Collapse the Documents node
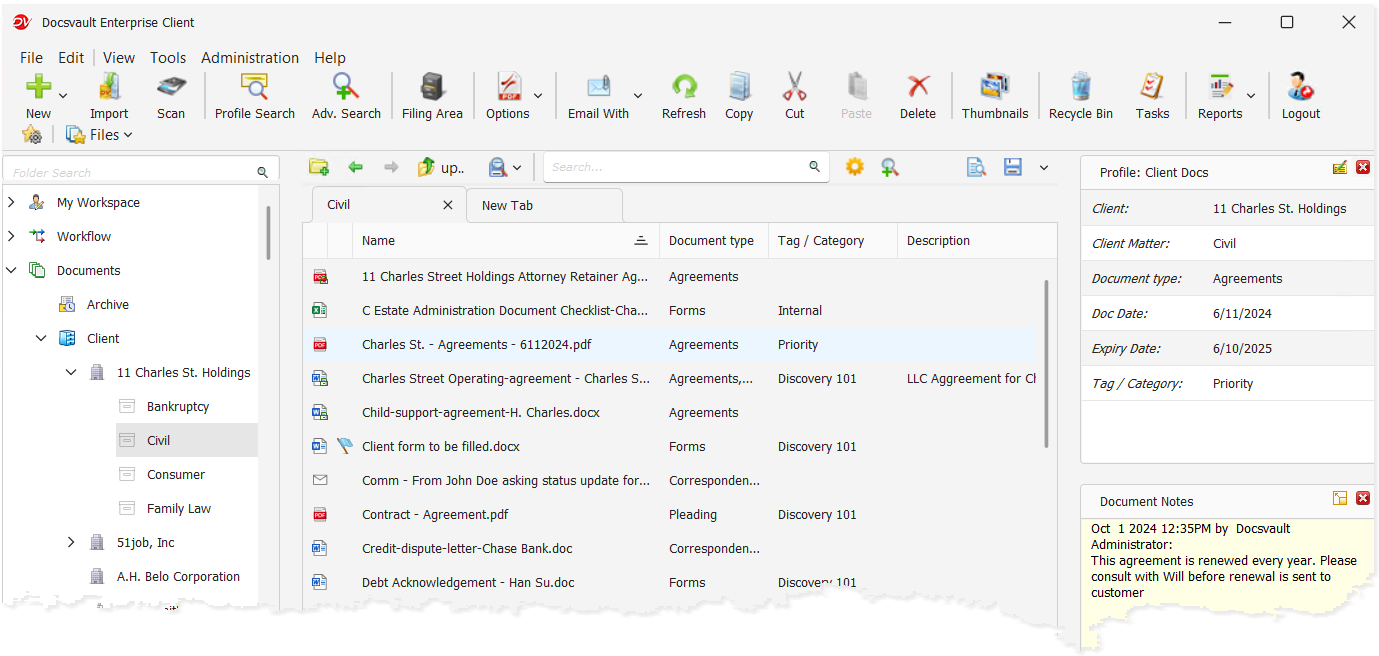The width and height of the screenshot is (1379, 656). click(x=11, y=270)
